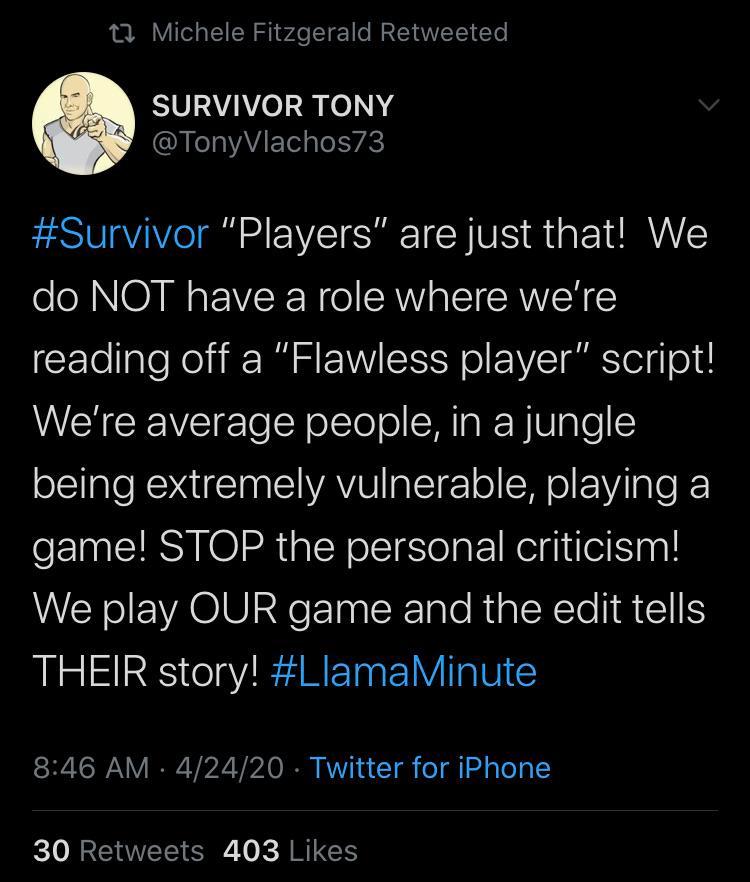Viewport: 750px width, 882px height.
Task: Open the profile via the cartoon avatar icon
Action: coord(82,122)
